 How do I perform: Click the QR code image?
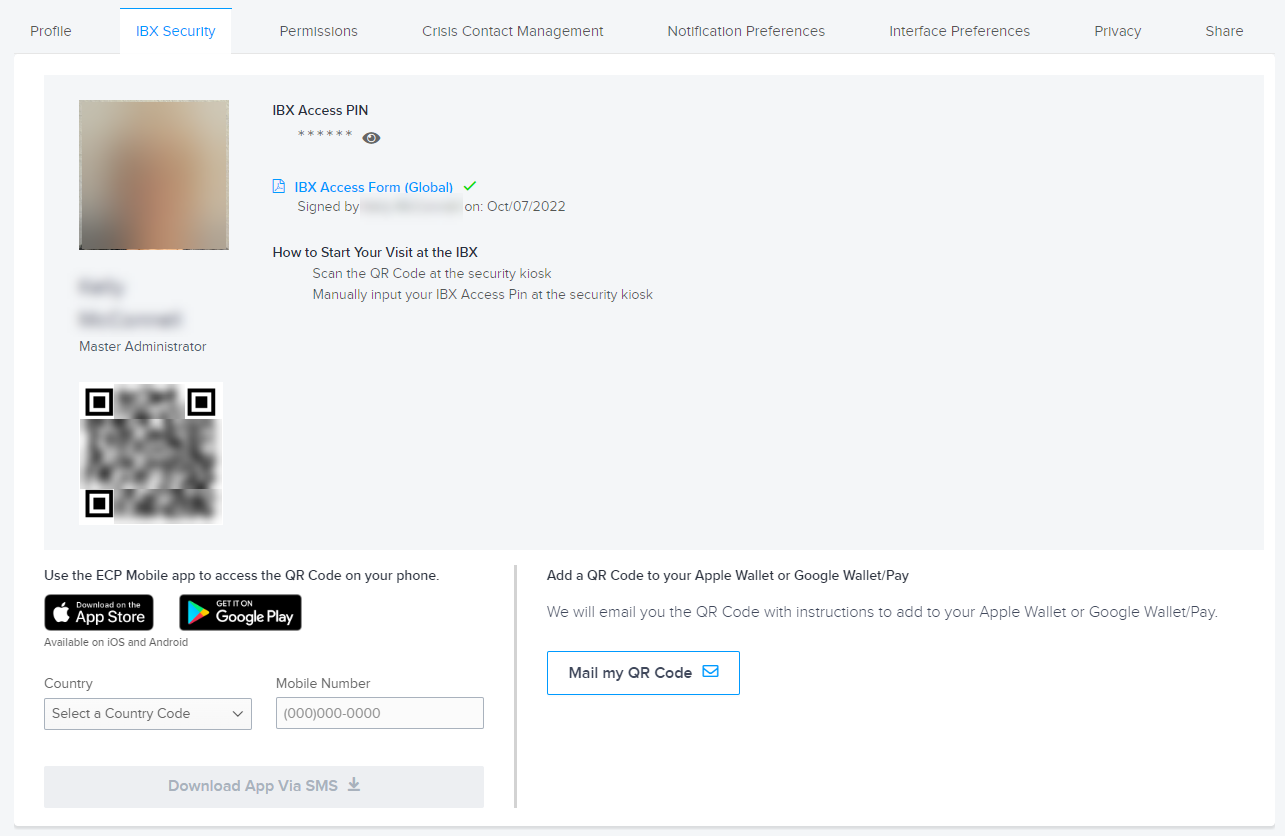click(151, 453)
